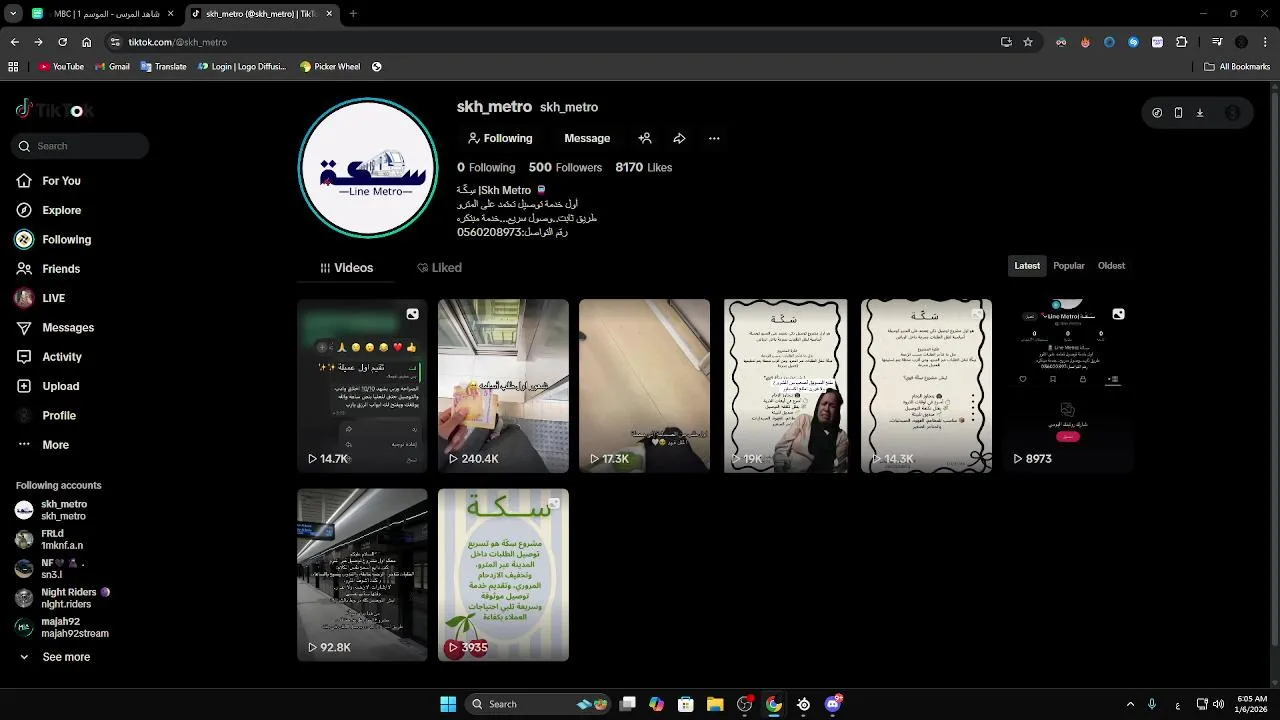
Task: Open 500 Followers list
Action: (x=565, y=167)
